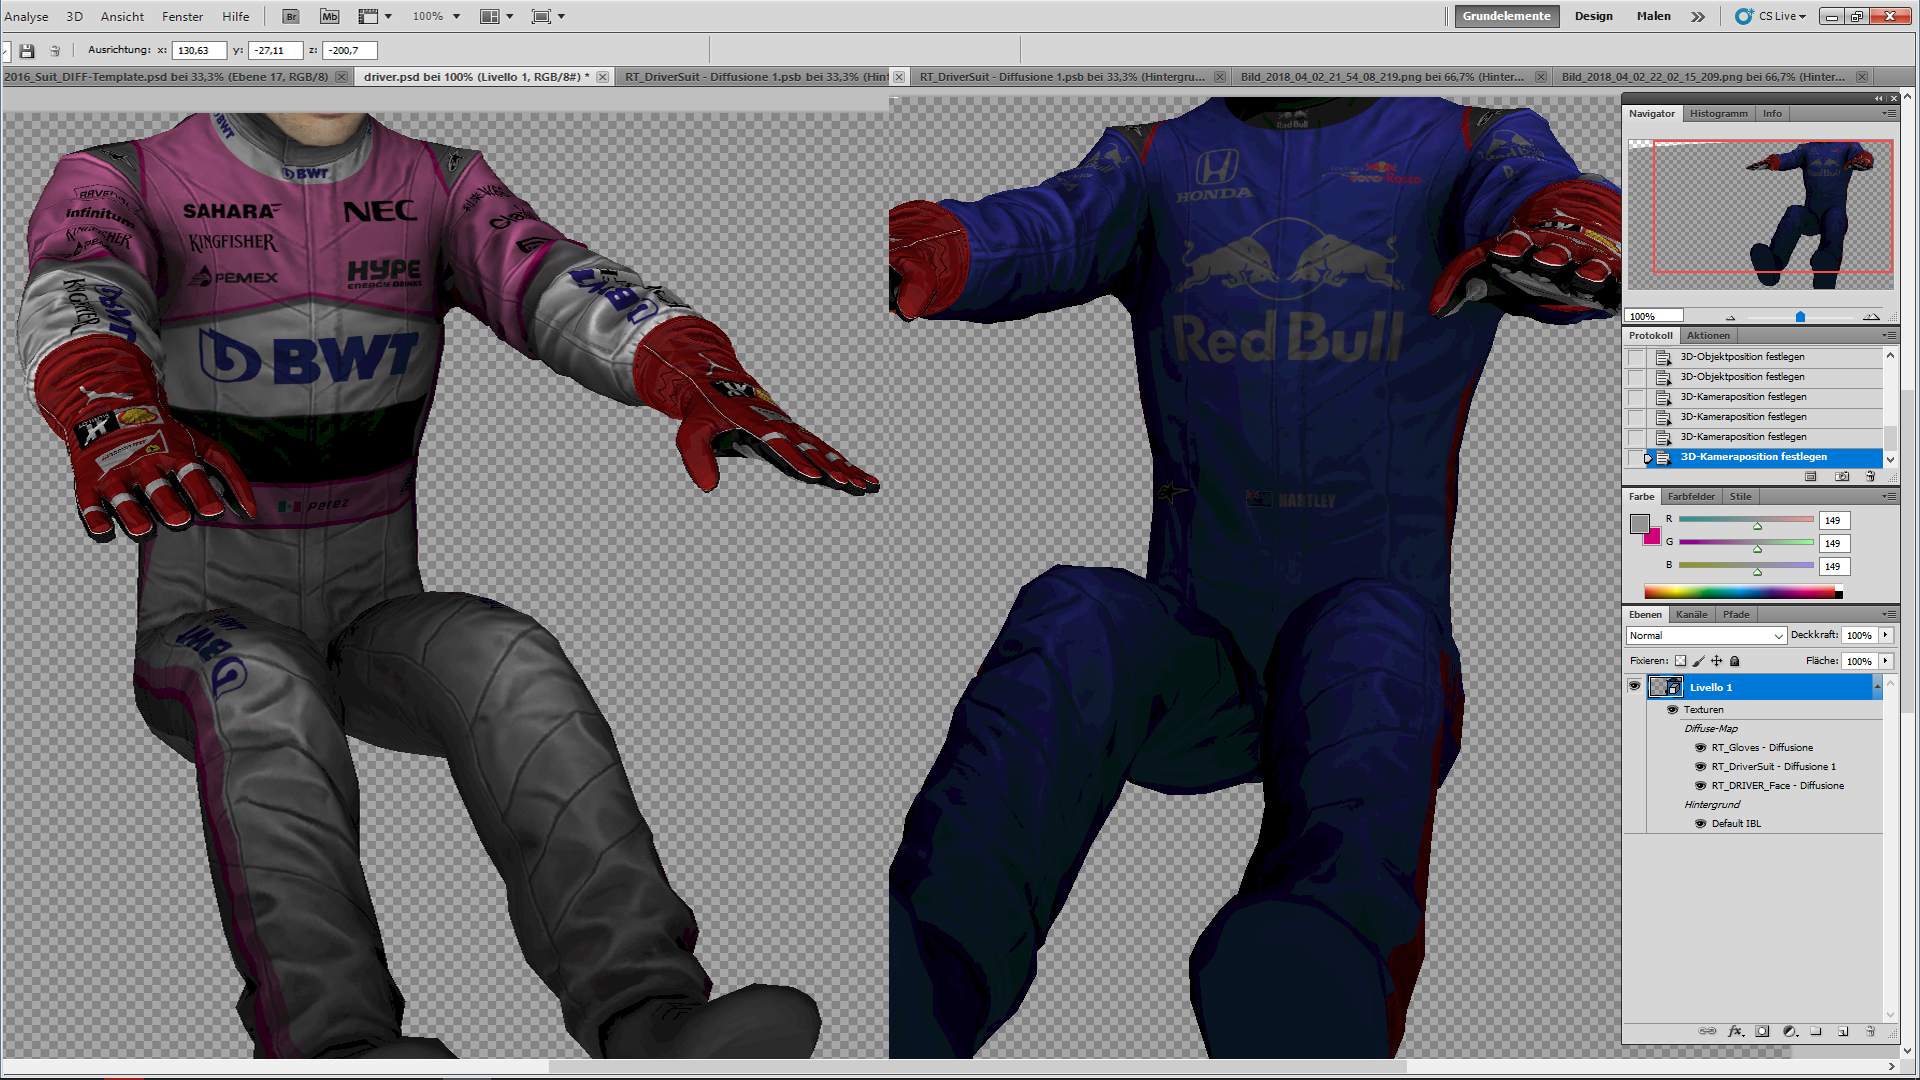Viewport: 1920px width, 1080px height.
Task: Open the Navigator panel flyout menu
Action: click(1889, 114)
